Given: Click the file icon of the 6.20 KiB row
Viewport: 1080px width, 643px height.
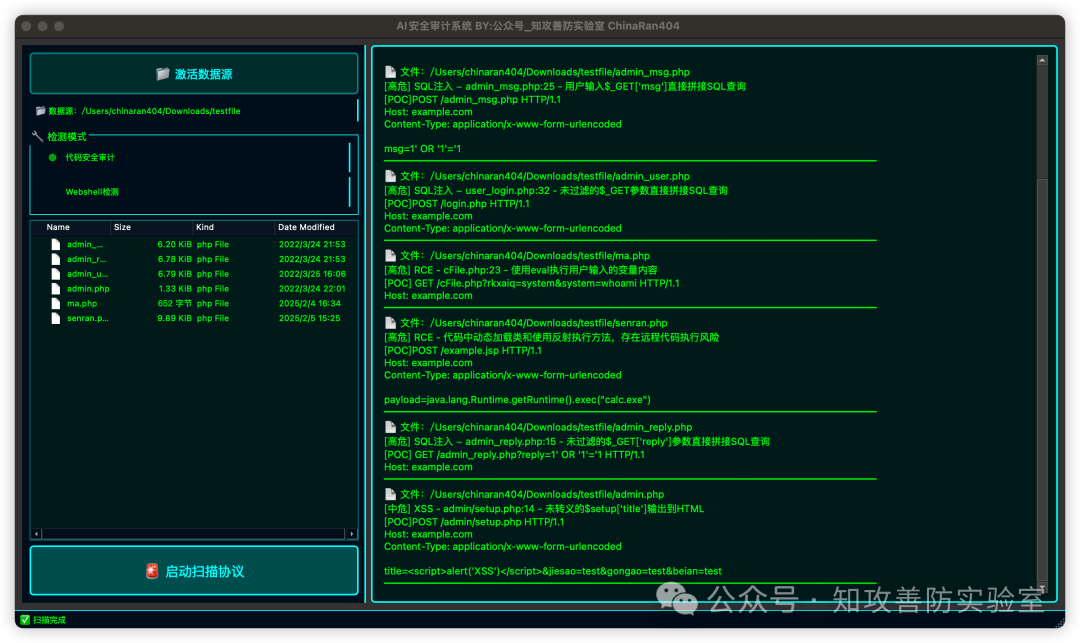Looking at the screenshot, I should 56,244.
